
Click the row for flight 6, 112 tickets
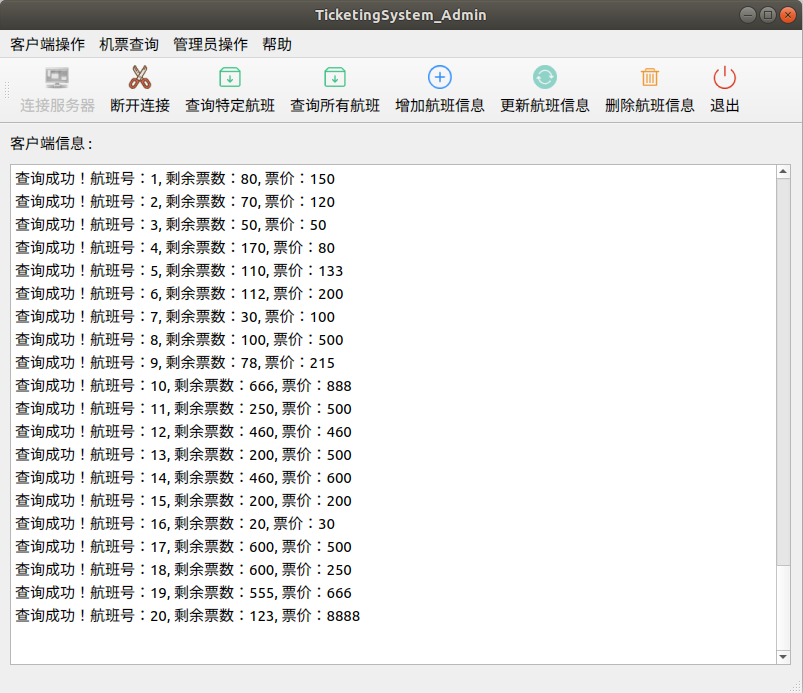[179, 294]
